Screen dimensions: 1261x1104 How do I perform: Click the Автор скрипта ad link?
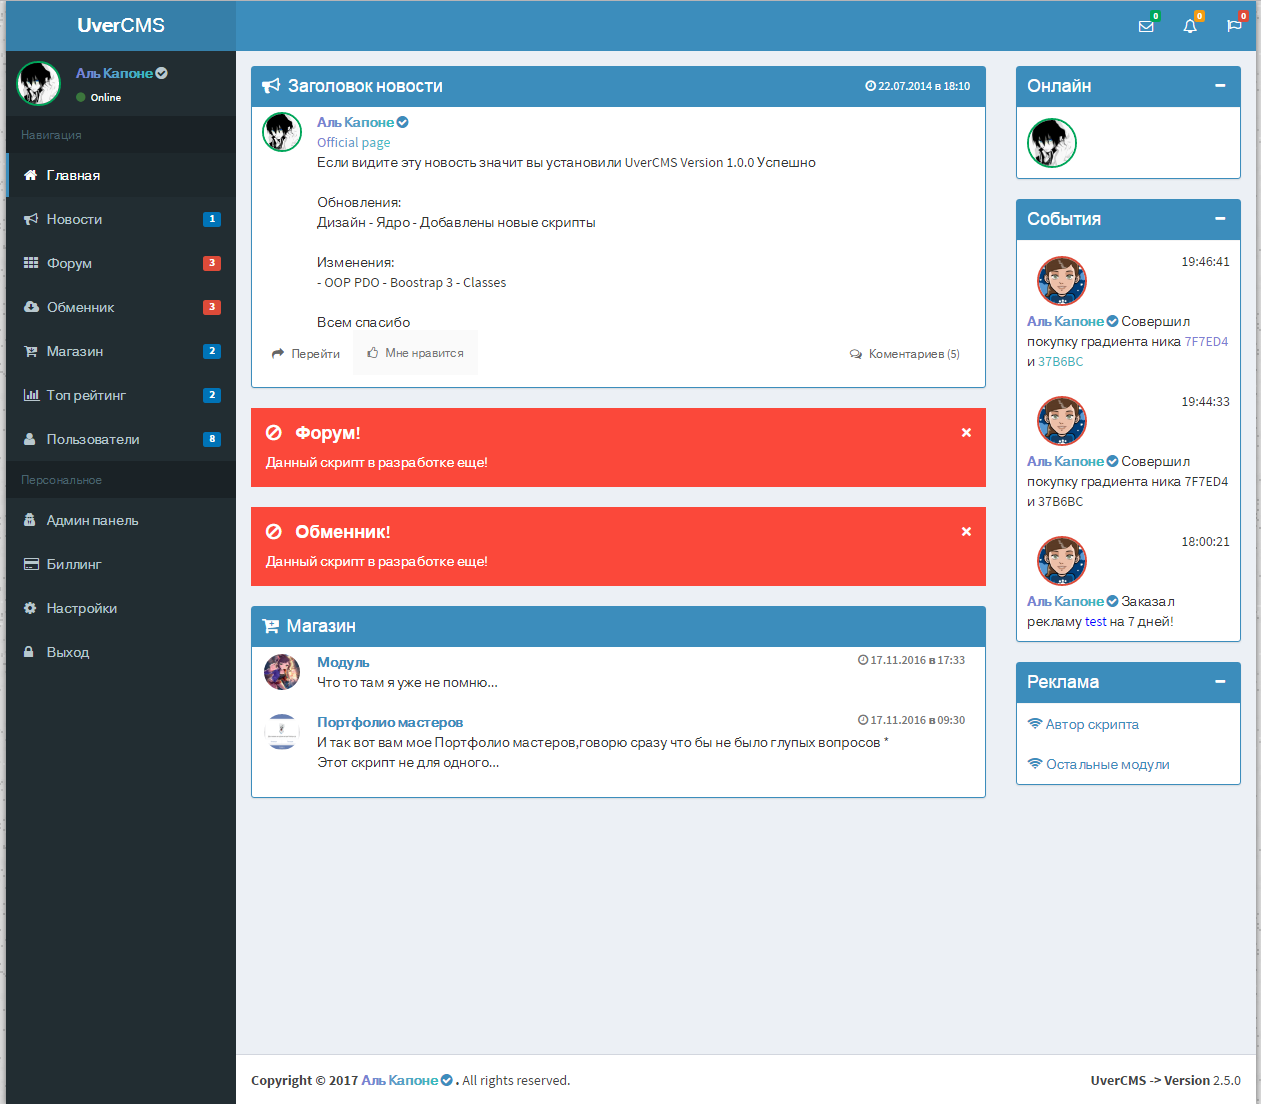coord(1092,724)
